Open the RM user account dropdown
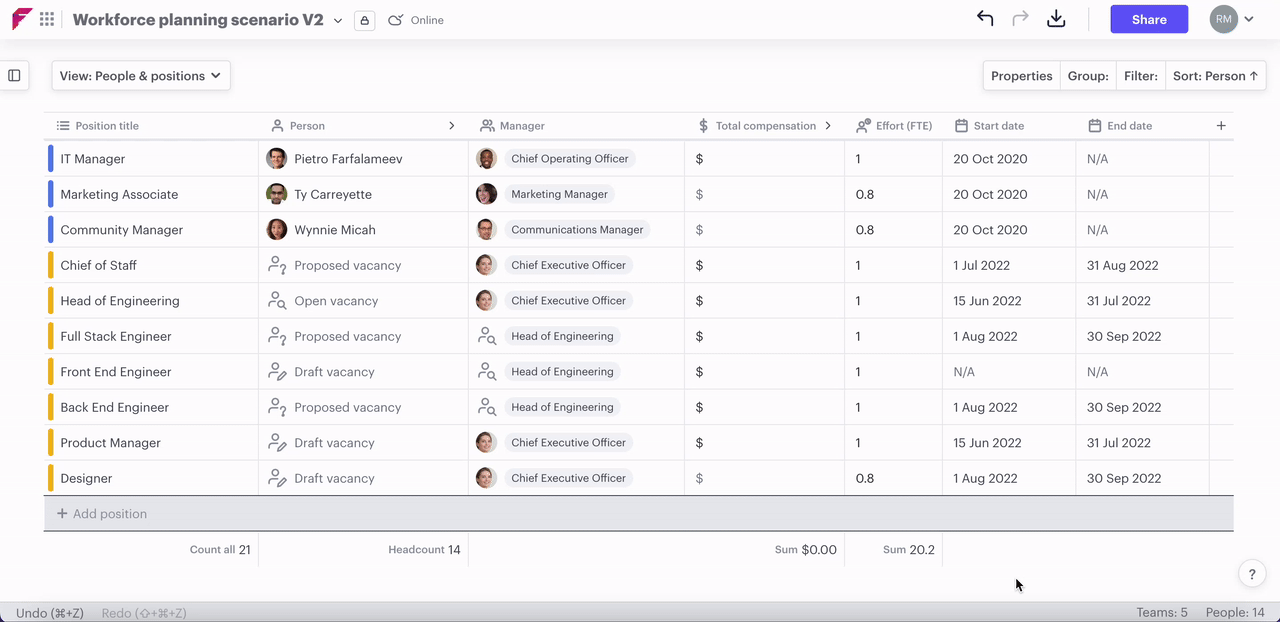1280x622 pixels. pos(1232,19)
